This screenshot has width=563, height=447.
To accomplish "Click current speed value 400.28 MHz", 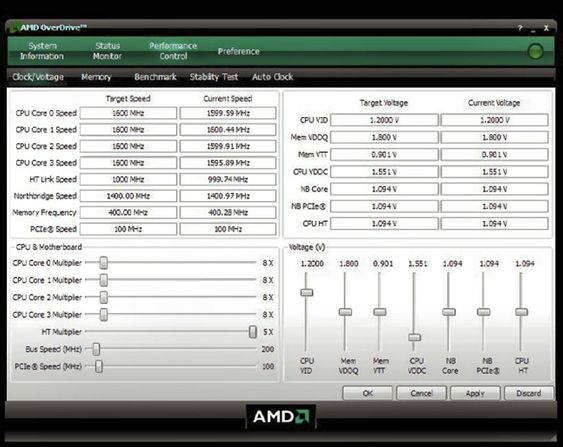I will [228, 212].
